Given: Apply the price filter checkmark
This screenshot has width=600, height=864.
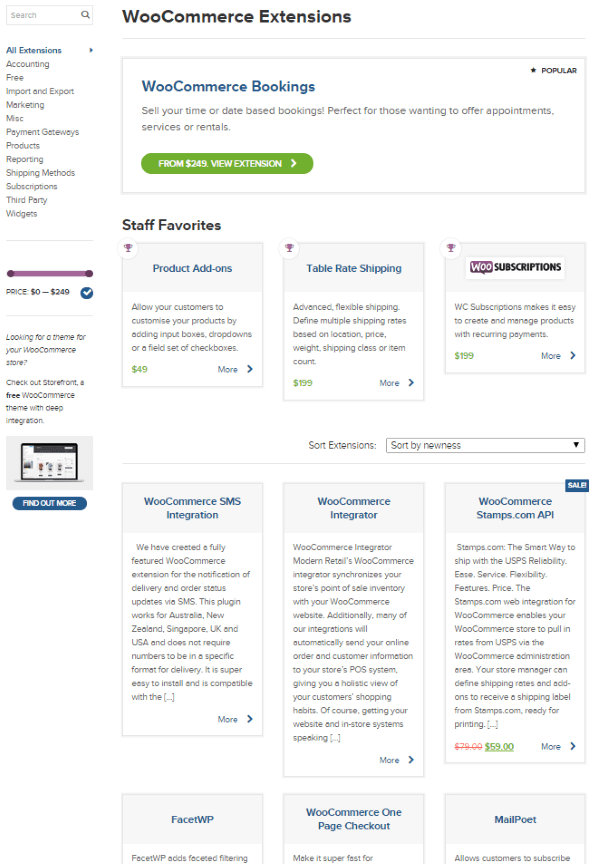Looking at the screenshot, I should coord(87,293).
